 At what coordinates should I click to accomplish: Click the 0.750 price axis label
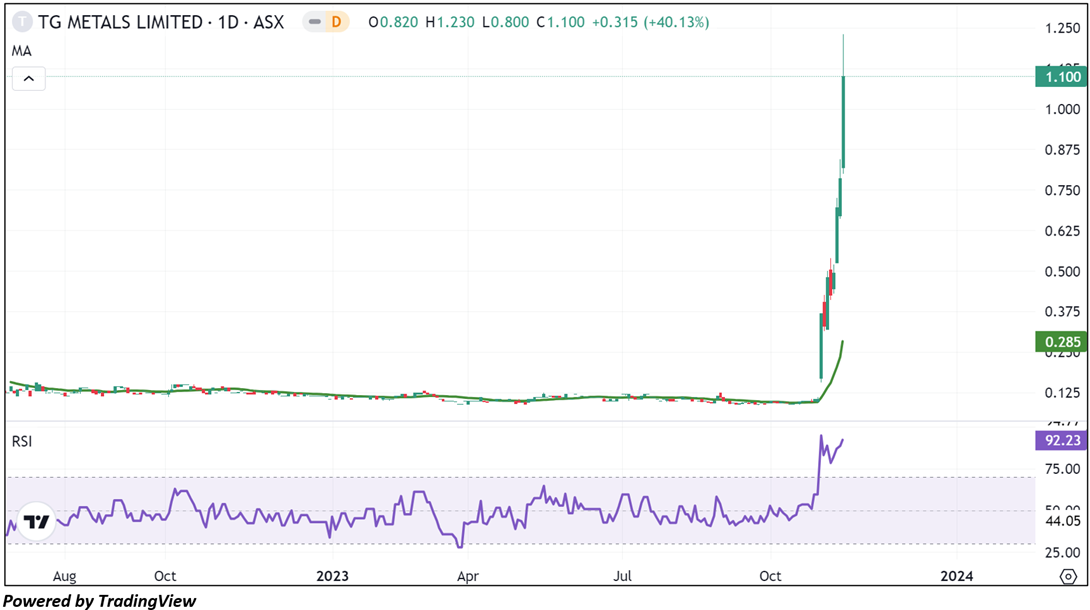point(1063,190)
